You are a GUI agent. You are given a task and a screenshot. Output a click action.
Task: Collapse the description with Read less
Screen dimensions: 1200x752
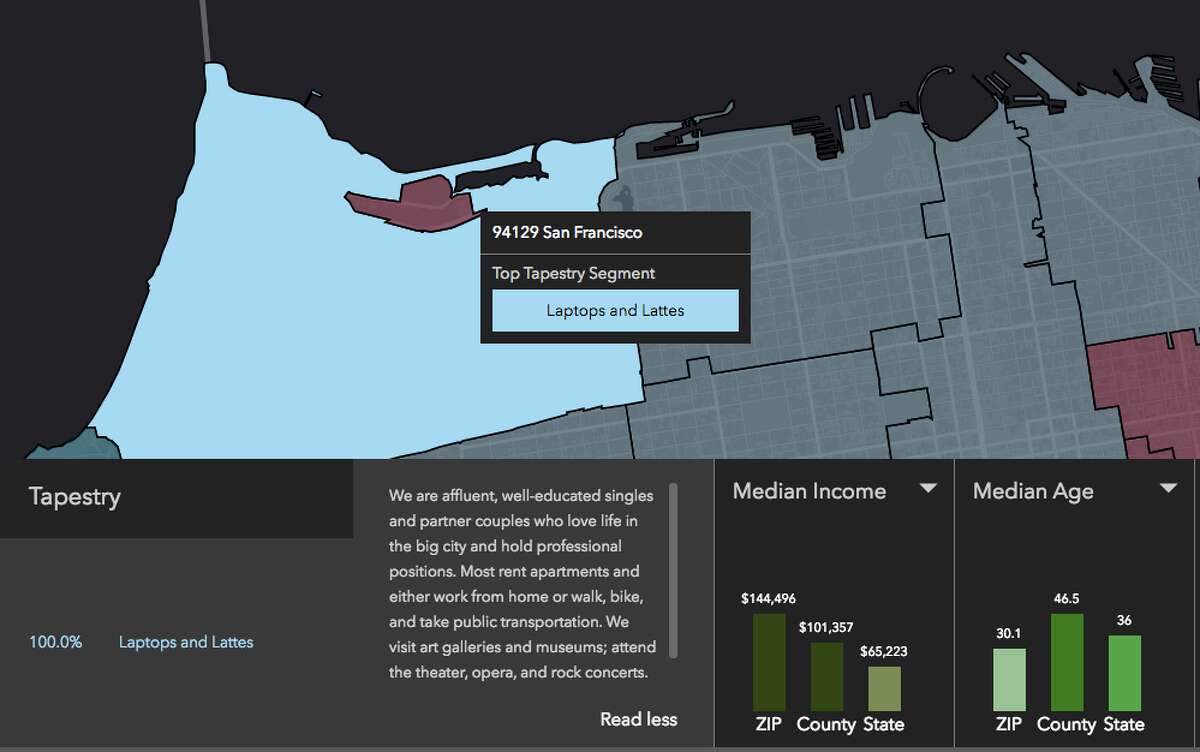(x=639, y=719)
